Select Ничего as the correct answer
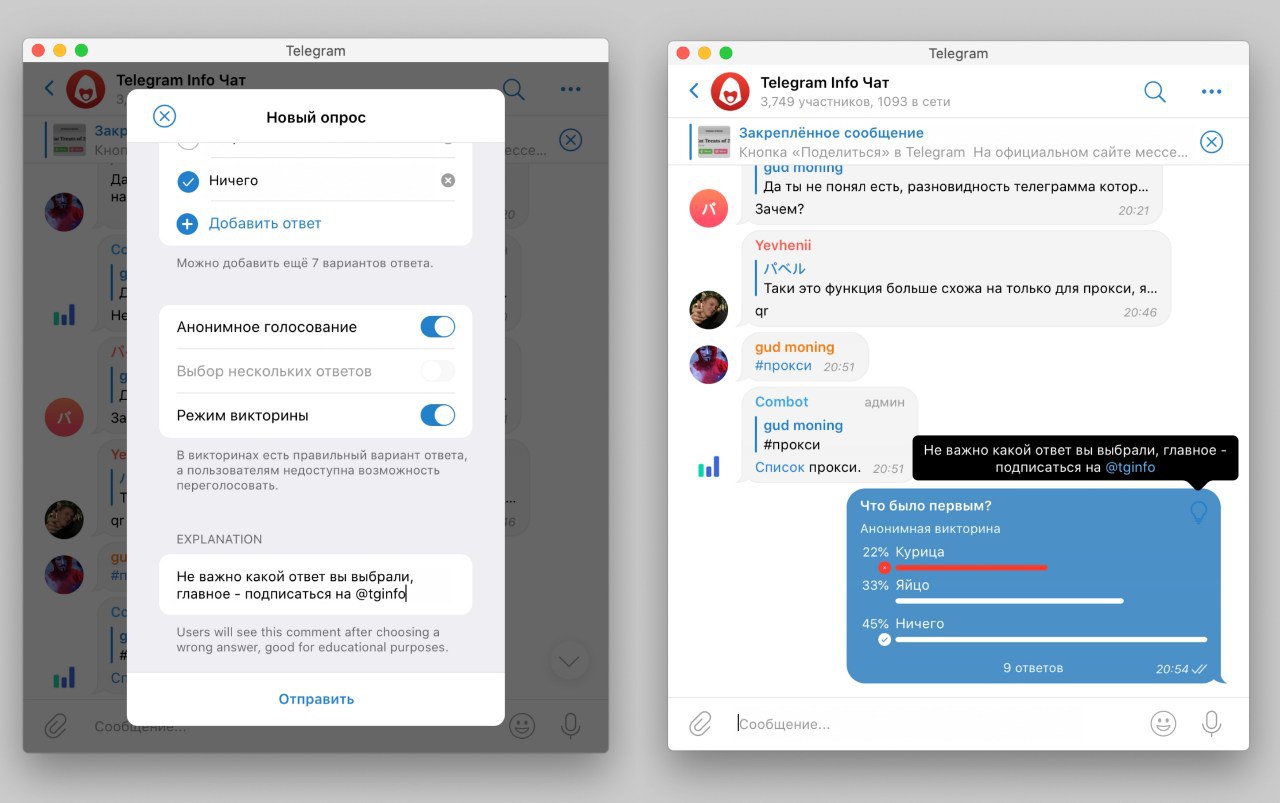1280x803 pixels. 188,181
